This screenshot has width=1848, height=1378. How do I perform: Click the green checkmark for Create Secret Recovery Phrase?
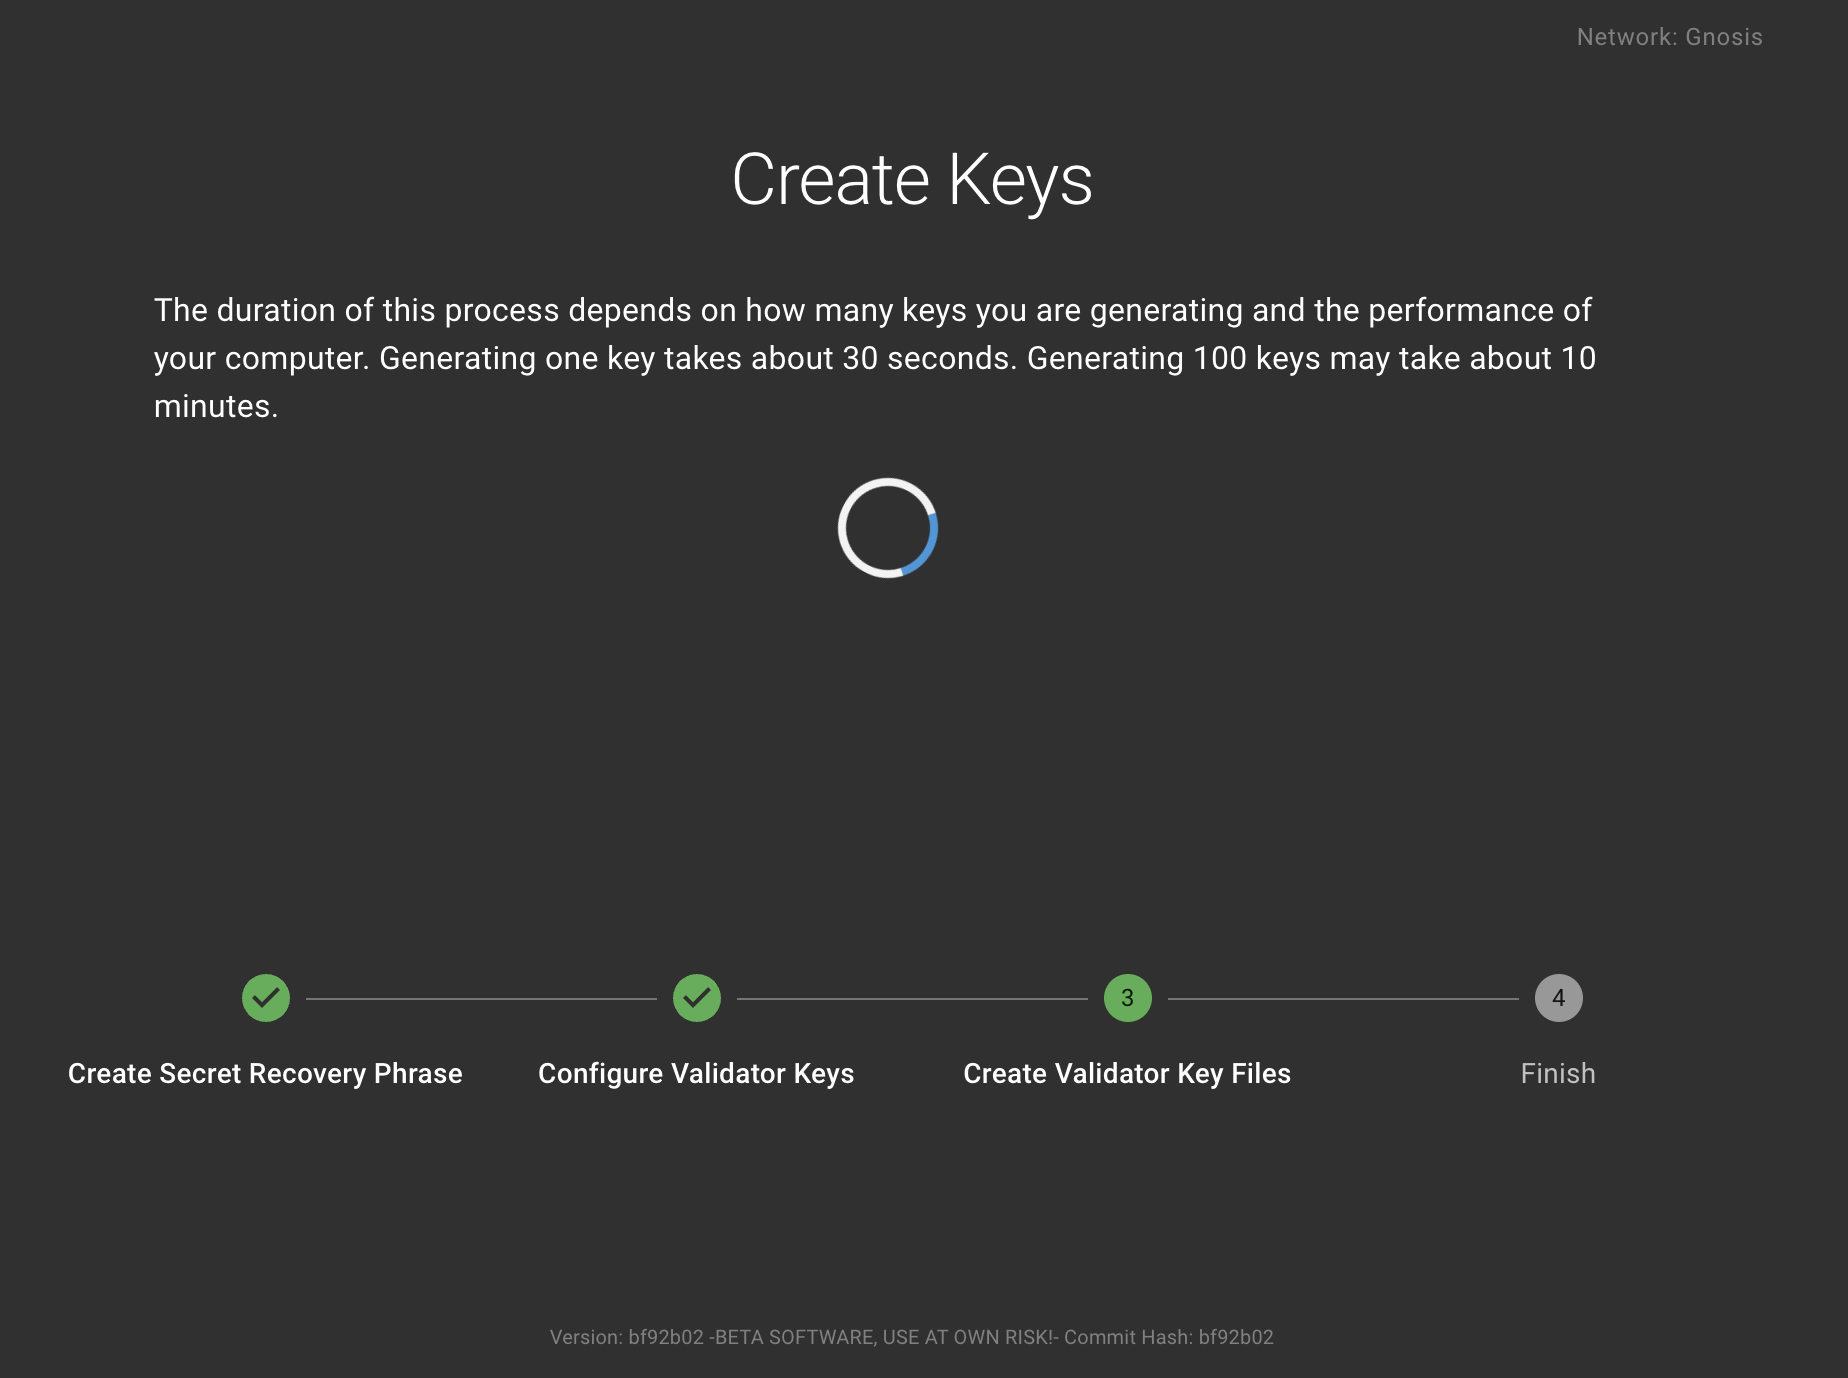point(266,998)
